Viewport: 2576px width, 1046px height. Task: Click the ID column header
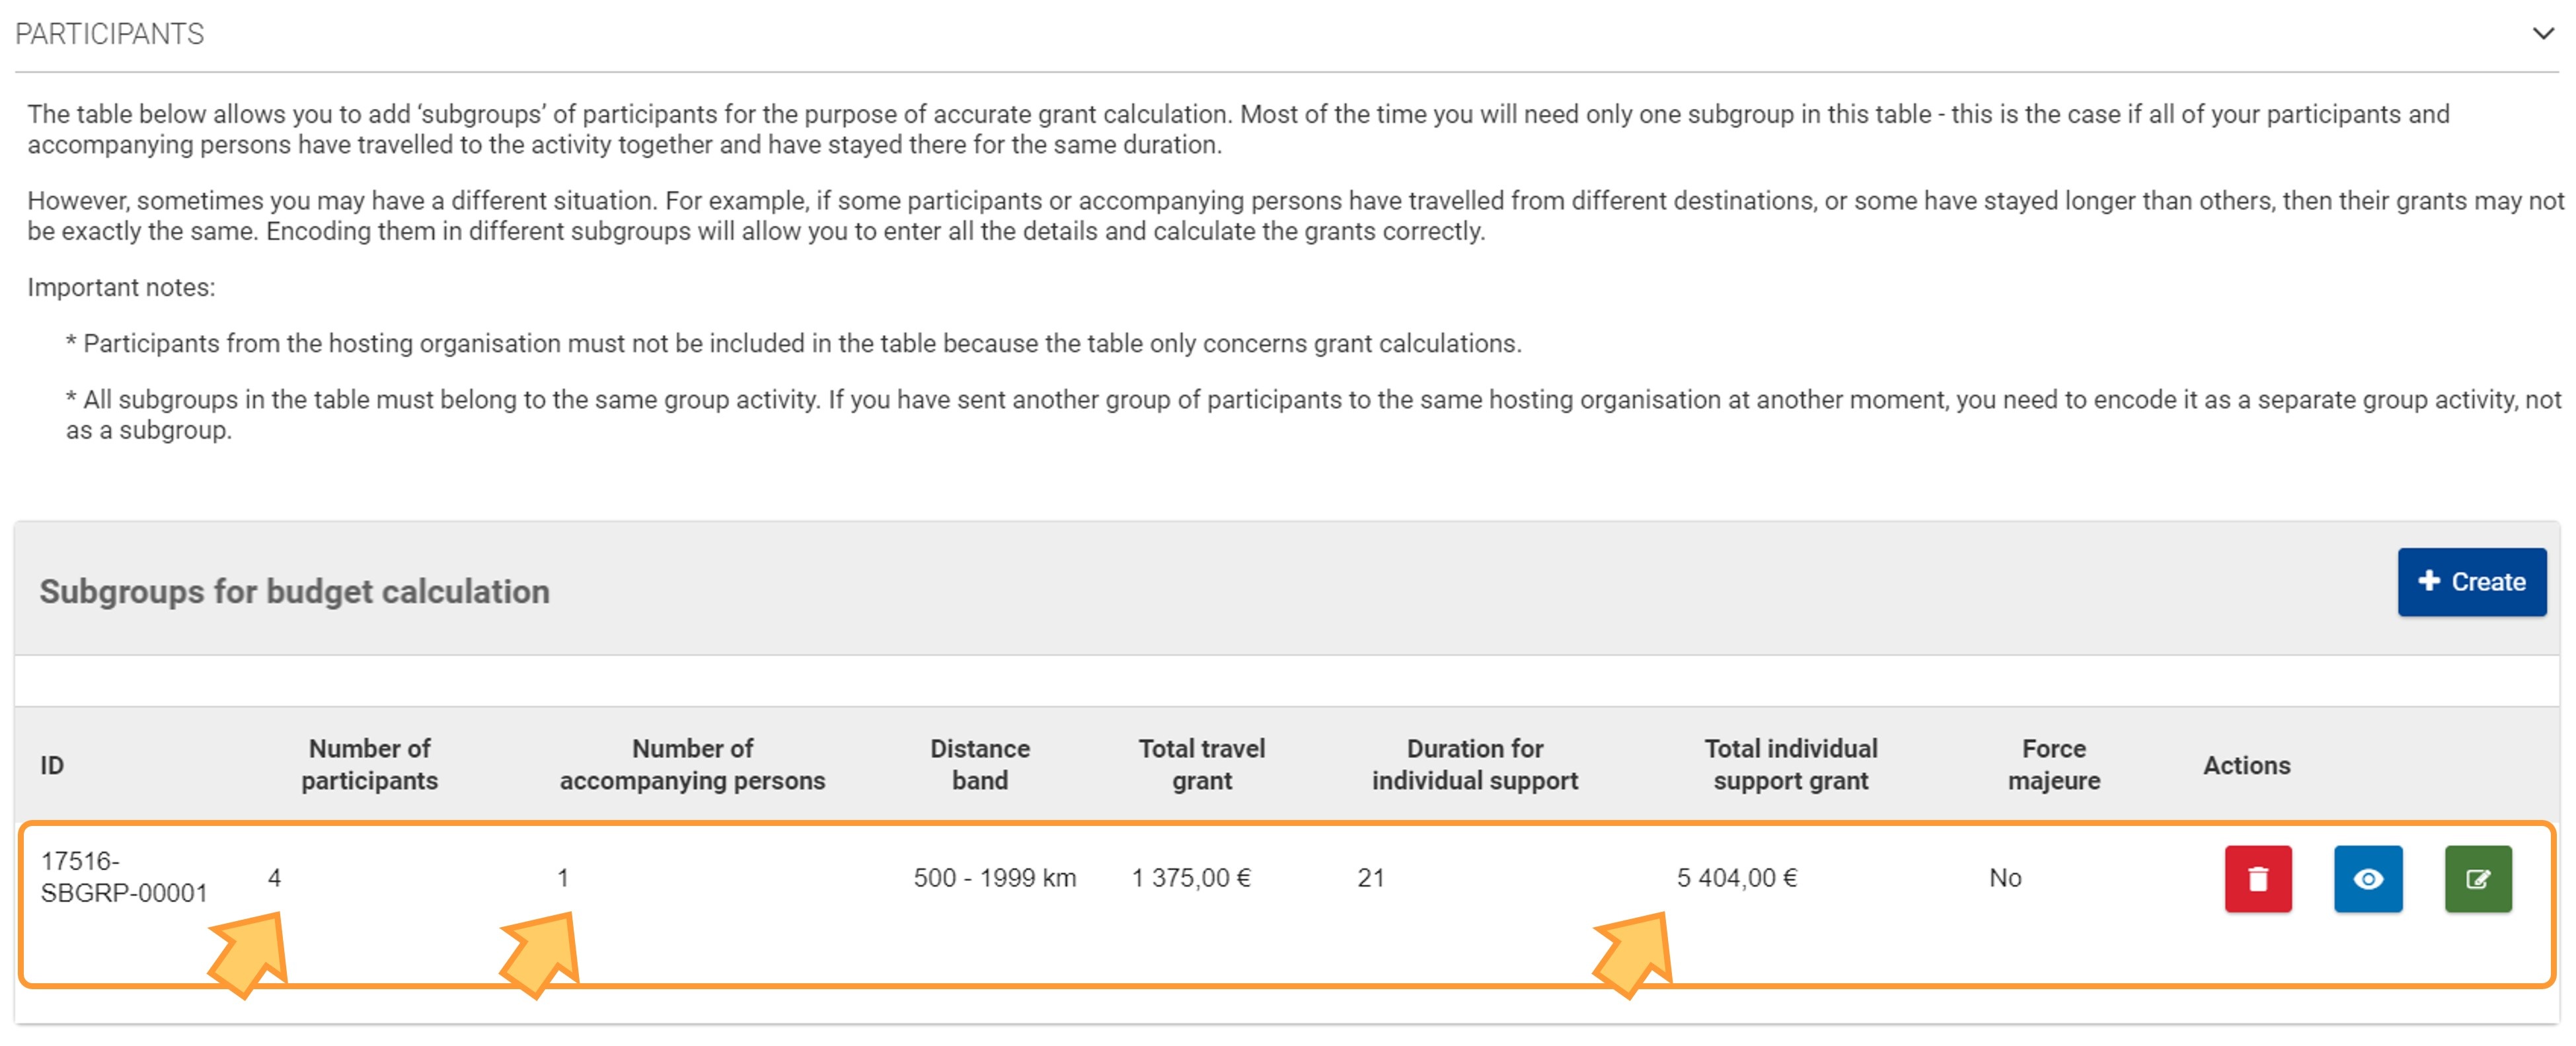(x=52, y=765)
